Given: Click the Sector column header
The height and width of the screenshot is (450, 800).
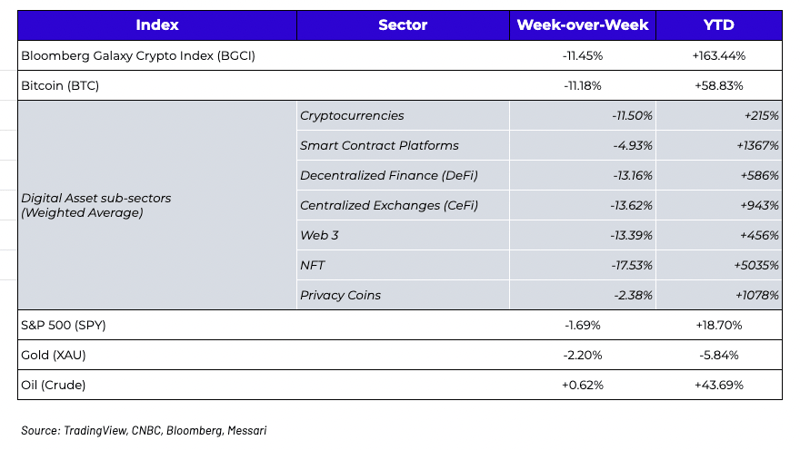Looking at the screenshot, I should point(402,25).
